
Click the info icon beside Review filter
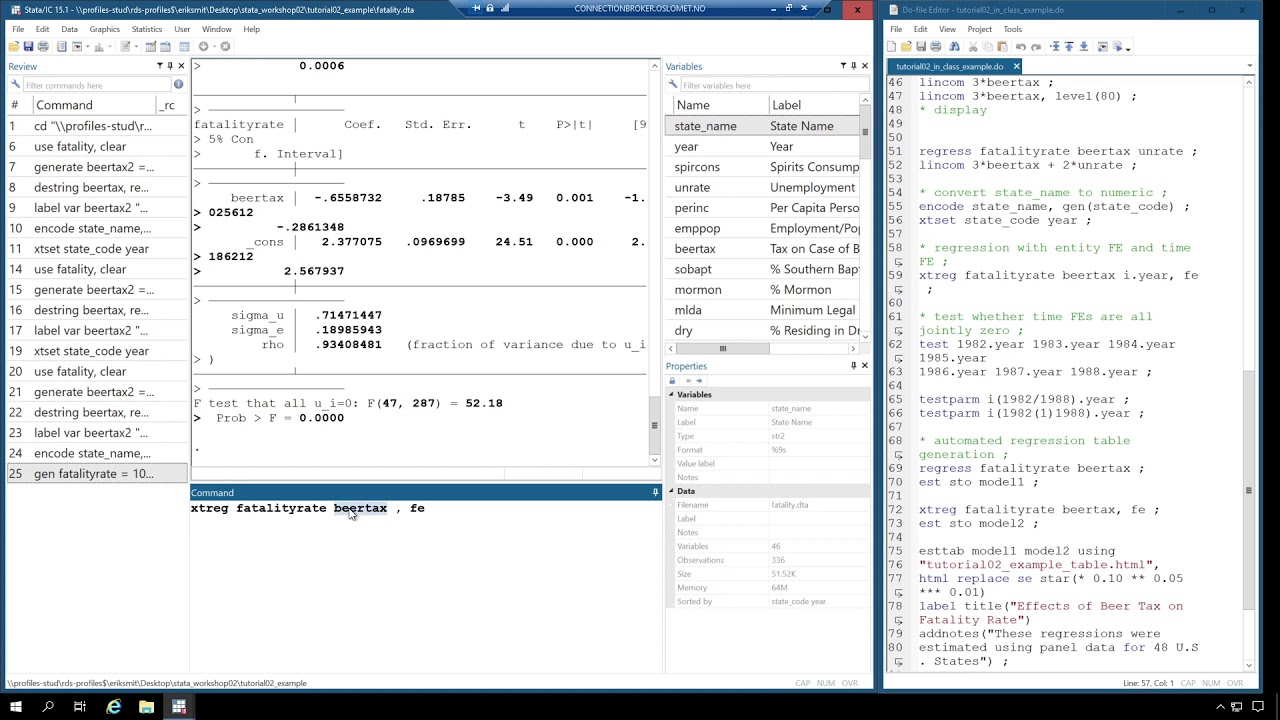click(178, 85)
